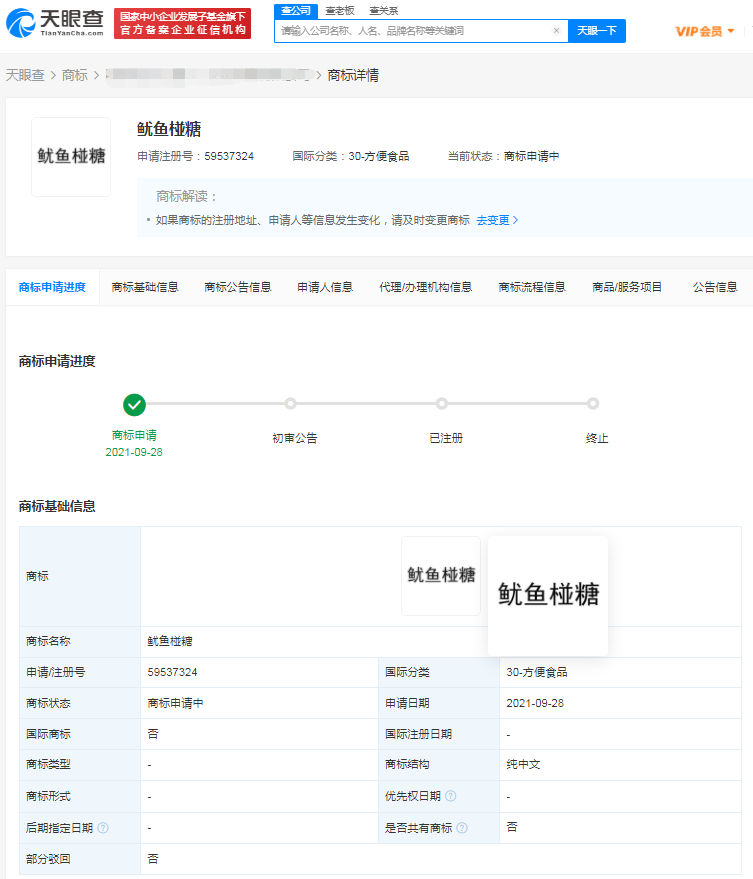
Task: Click the 已注册 progress step marker
Action: pyautogui.click(x=441, y=404)
